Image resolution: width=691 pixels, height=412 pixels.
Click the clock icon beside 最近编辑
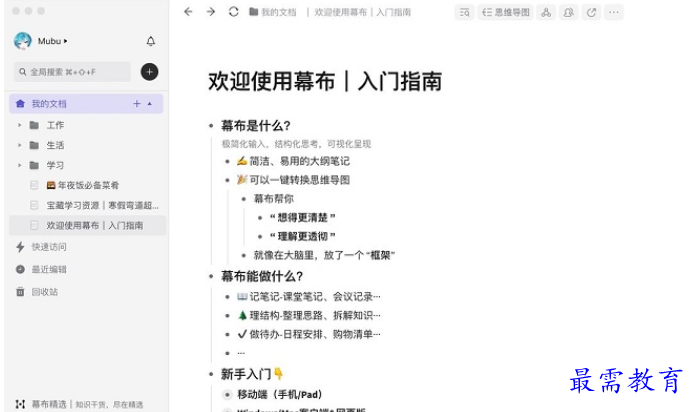click(20, 269)
